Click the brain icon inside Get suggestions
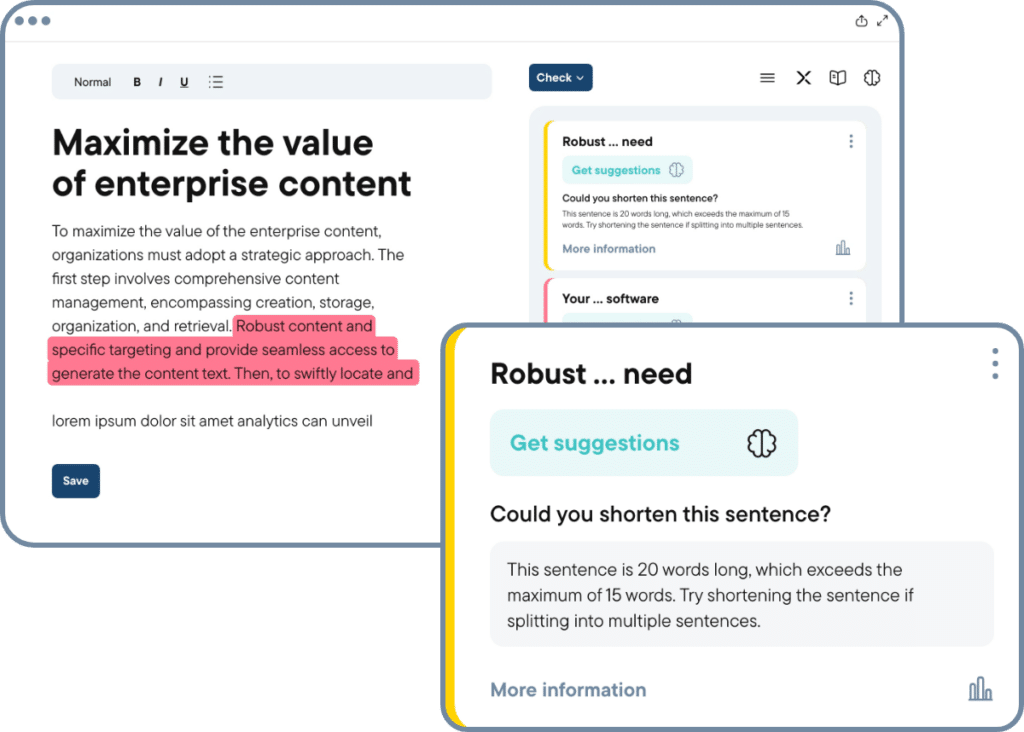1024x732 pixels. 762,442
